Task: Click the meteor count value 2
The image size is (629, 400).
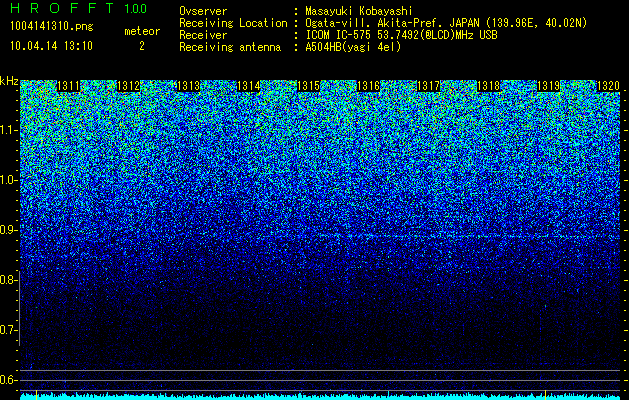Action: pyautogui.click(x=142, y=46)
